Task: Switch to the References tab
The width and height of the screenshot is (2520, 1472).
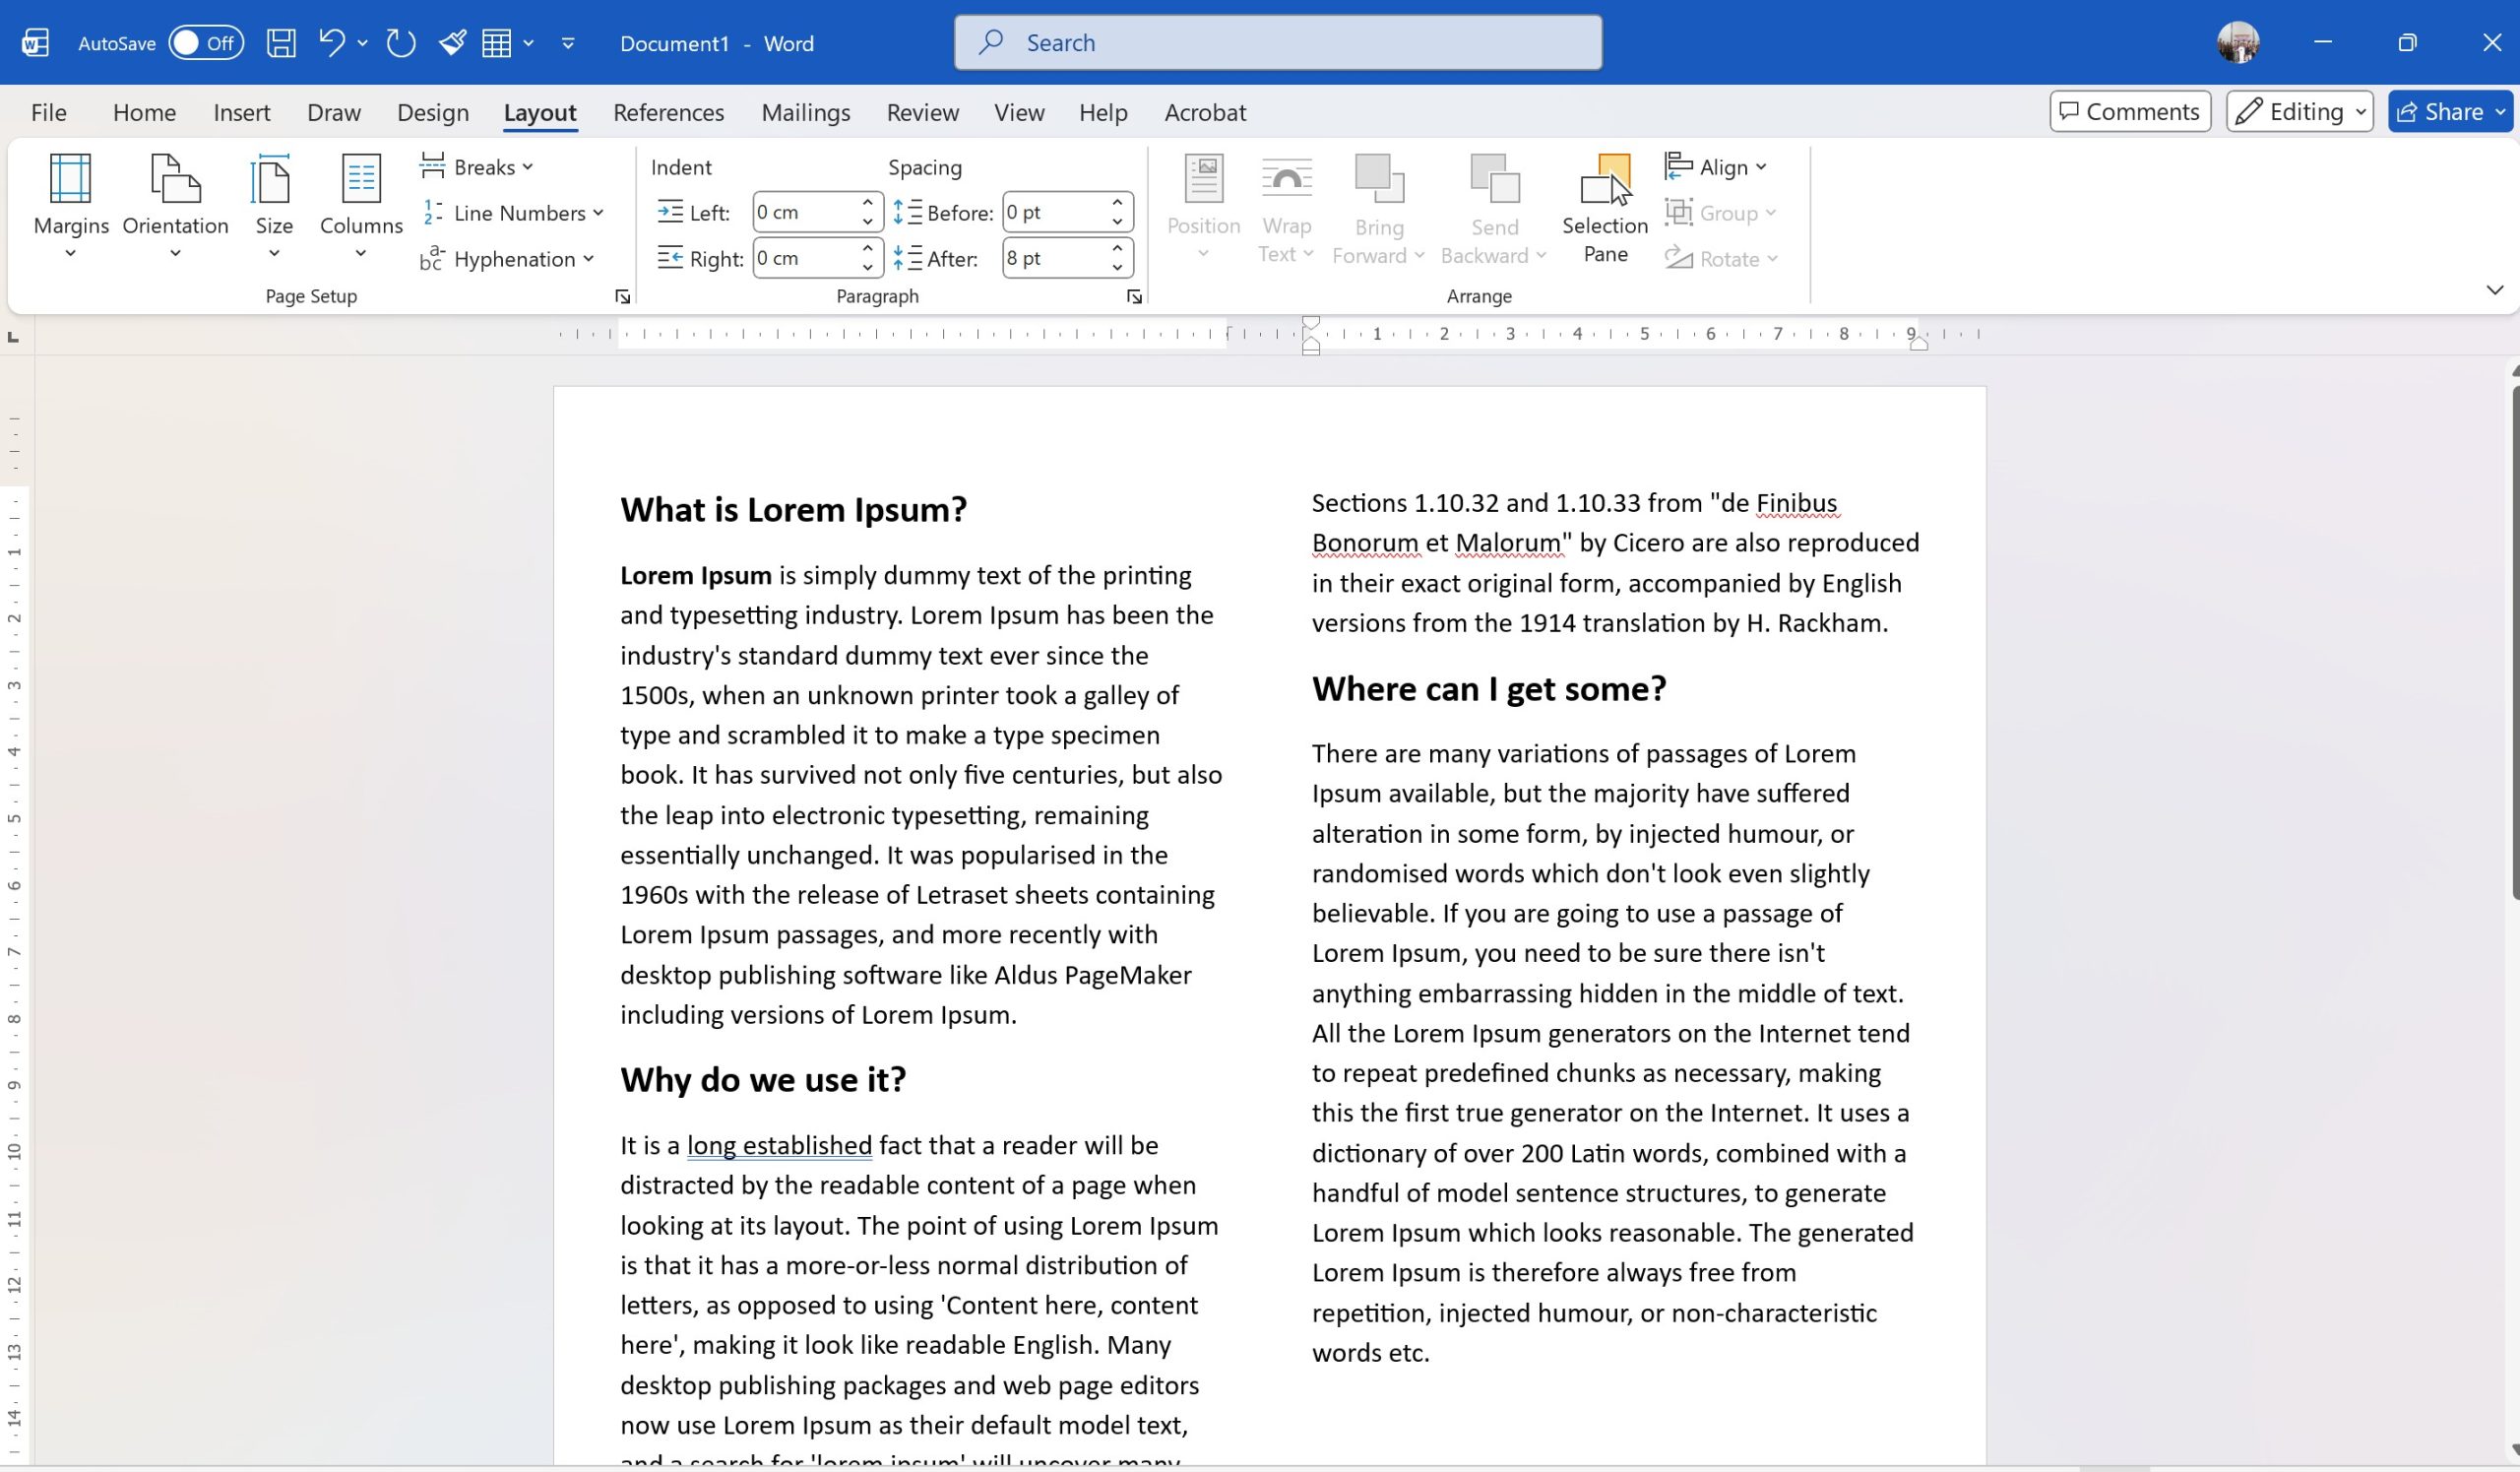Action: coord(668,112)
